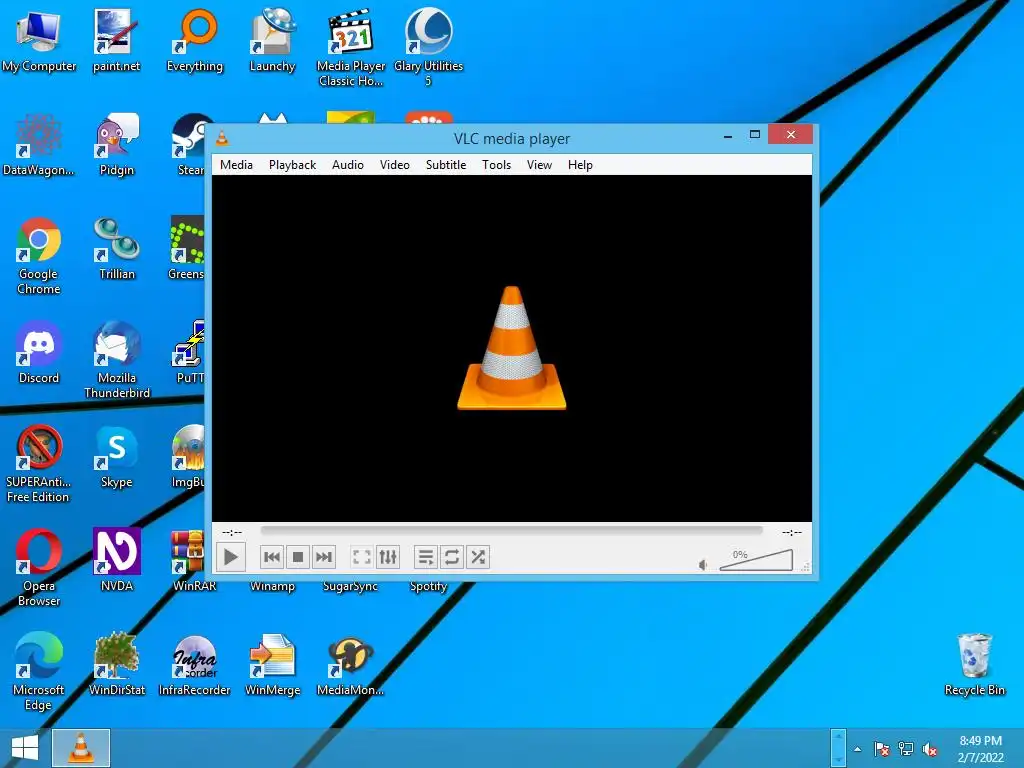This screenshot has width=1024, height=768.
Task: Click VLC video display area
Action: 511,348
